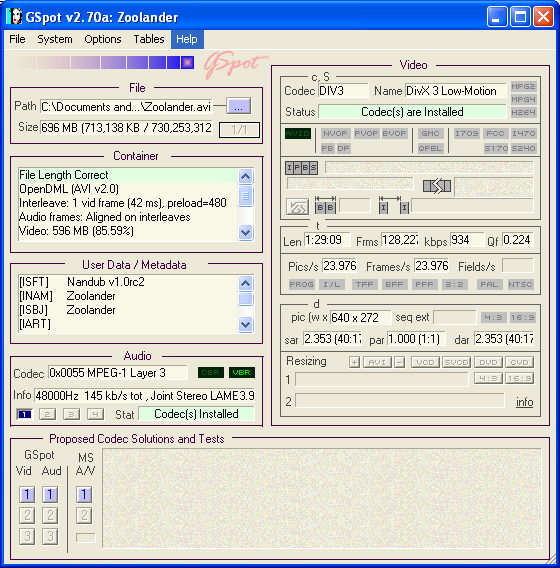Click the PVOP indicator
The width and height of the screenshot is (560, 568).
[x=366, y=133]
